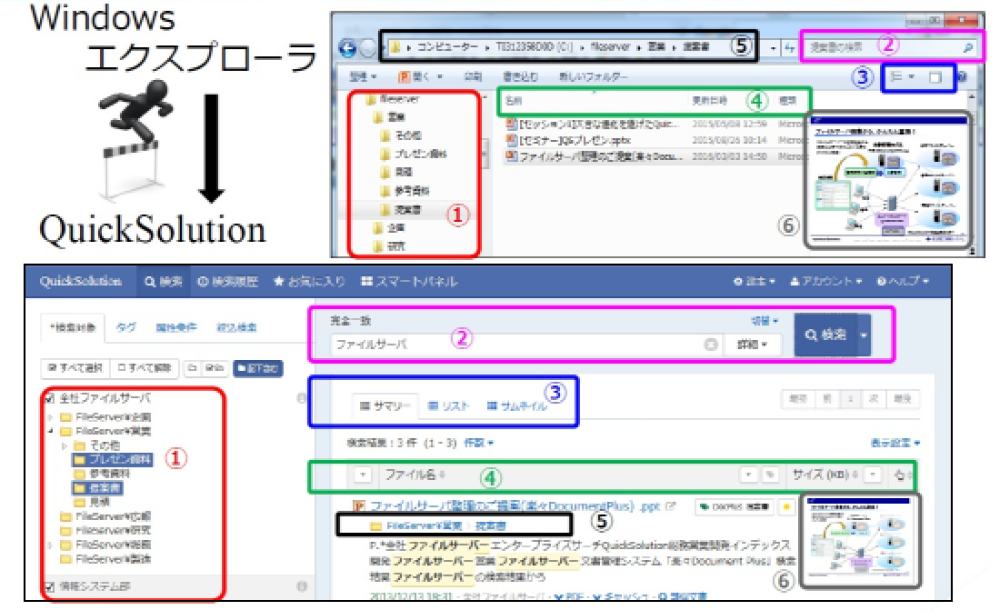This screenshot has width=1000, height=613.
Task: Click the すべて解除 deselect-all button
Action: pos(145,368)
